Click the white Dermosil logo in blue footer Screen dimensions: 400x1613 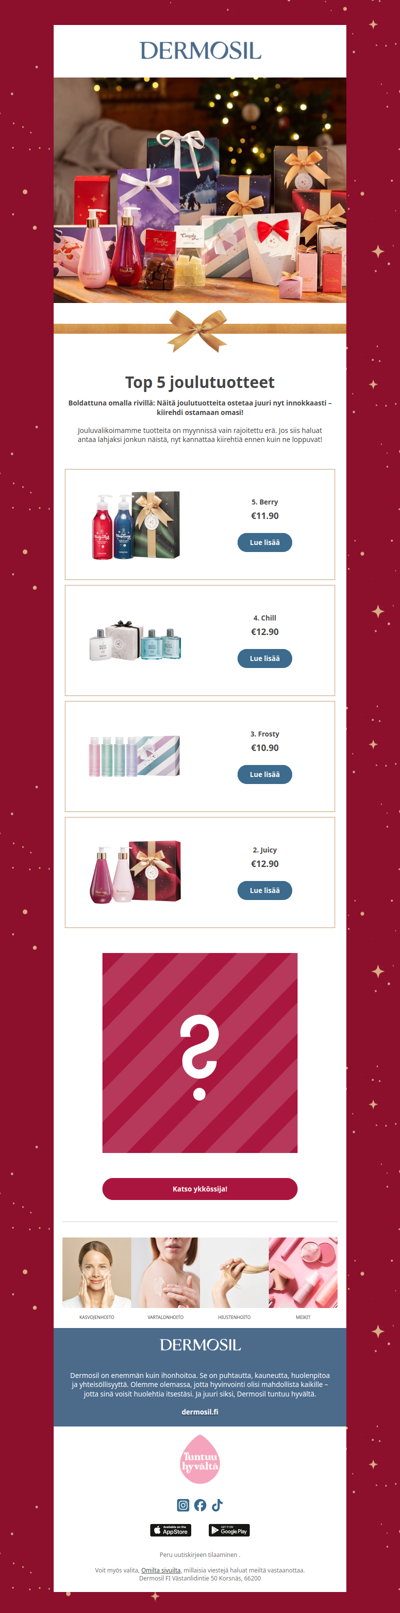(x=200, y=1345)
